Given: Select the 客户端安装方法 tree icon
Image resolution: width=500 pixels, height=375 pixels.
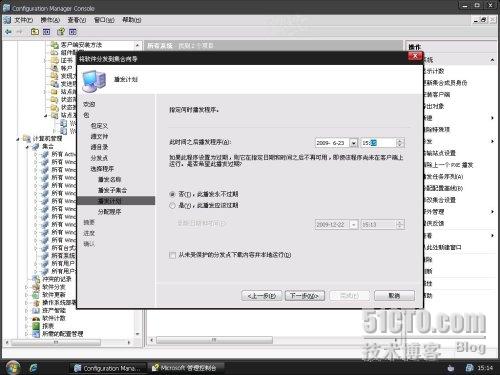Looking at the screenshot, I should [54, 45].
